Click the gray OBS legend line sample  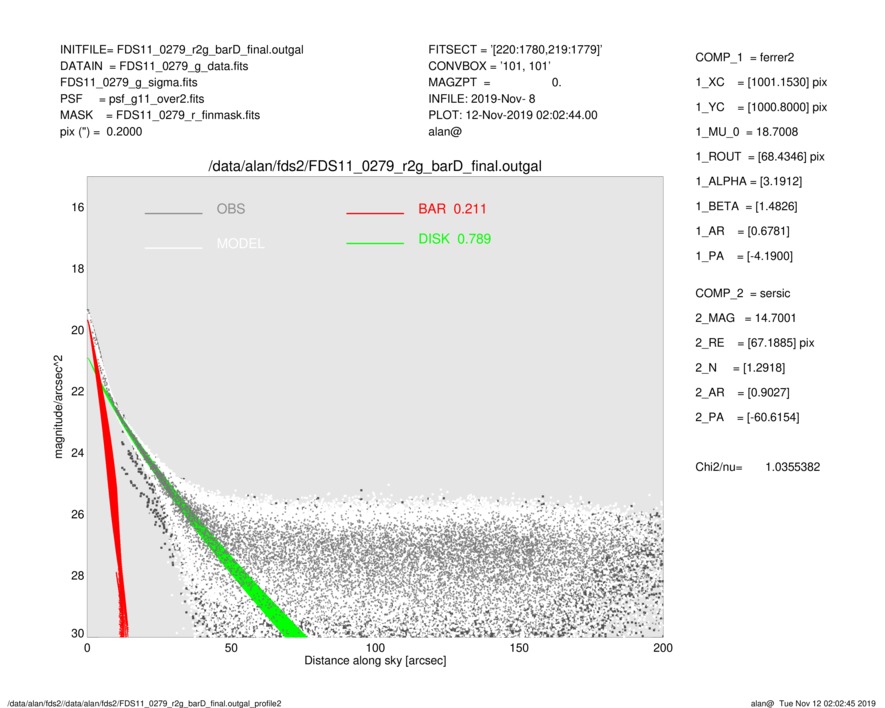(x=173, y=213)
